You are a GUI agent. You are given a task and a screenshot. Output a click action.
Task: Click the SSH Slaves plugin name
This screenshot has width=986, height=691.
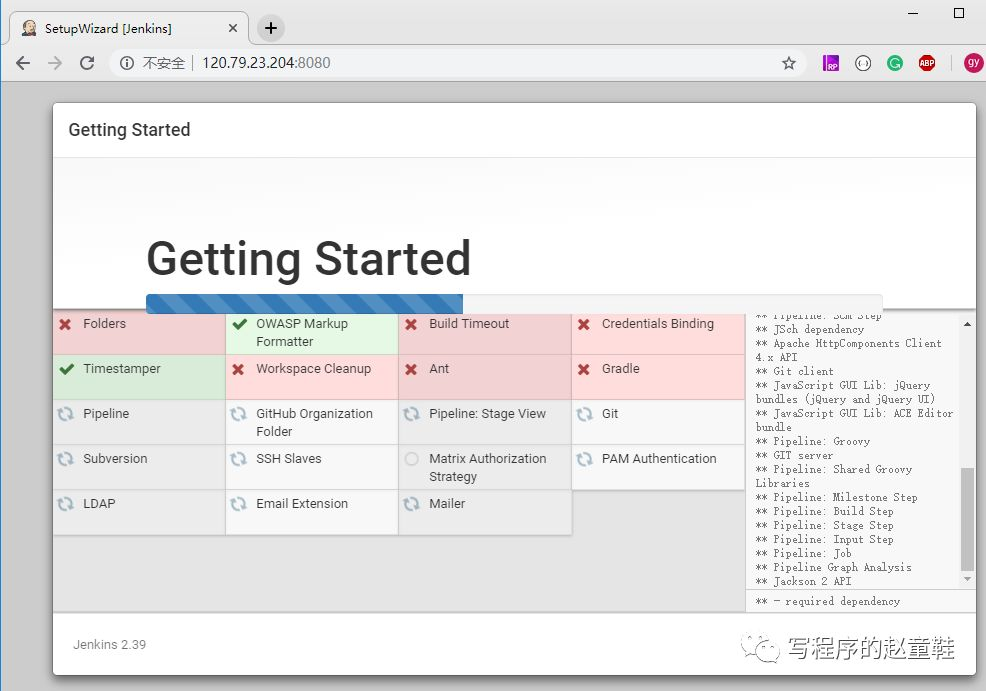click(289, 459)
